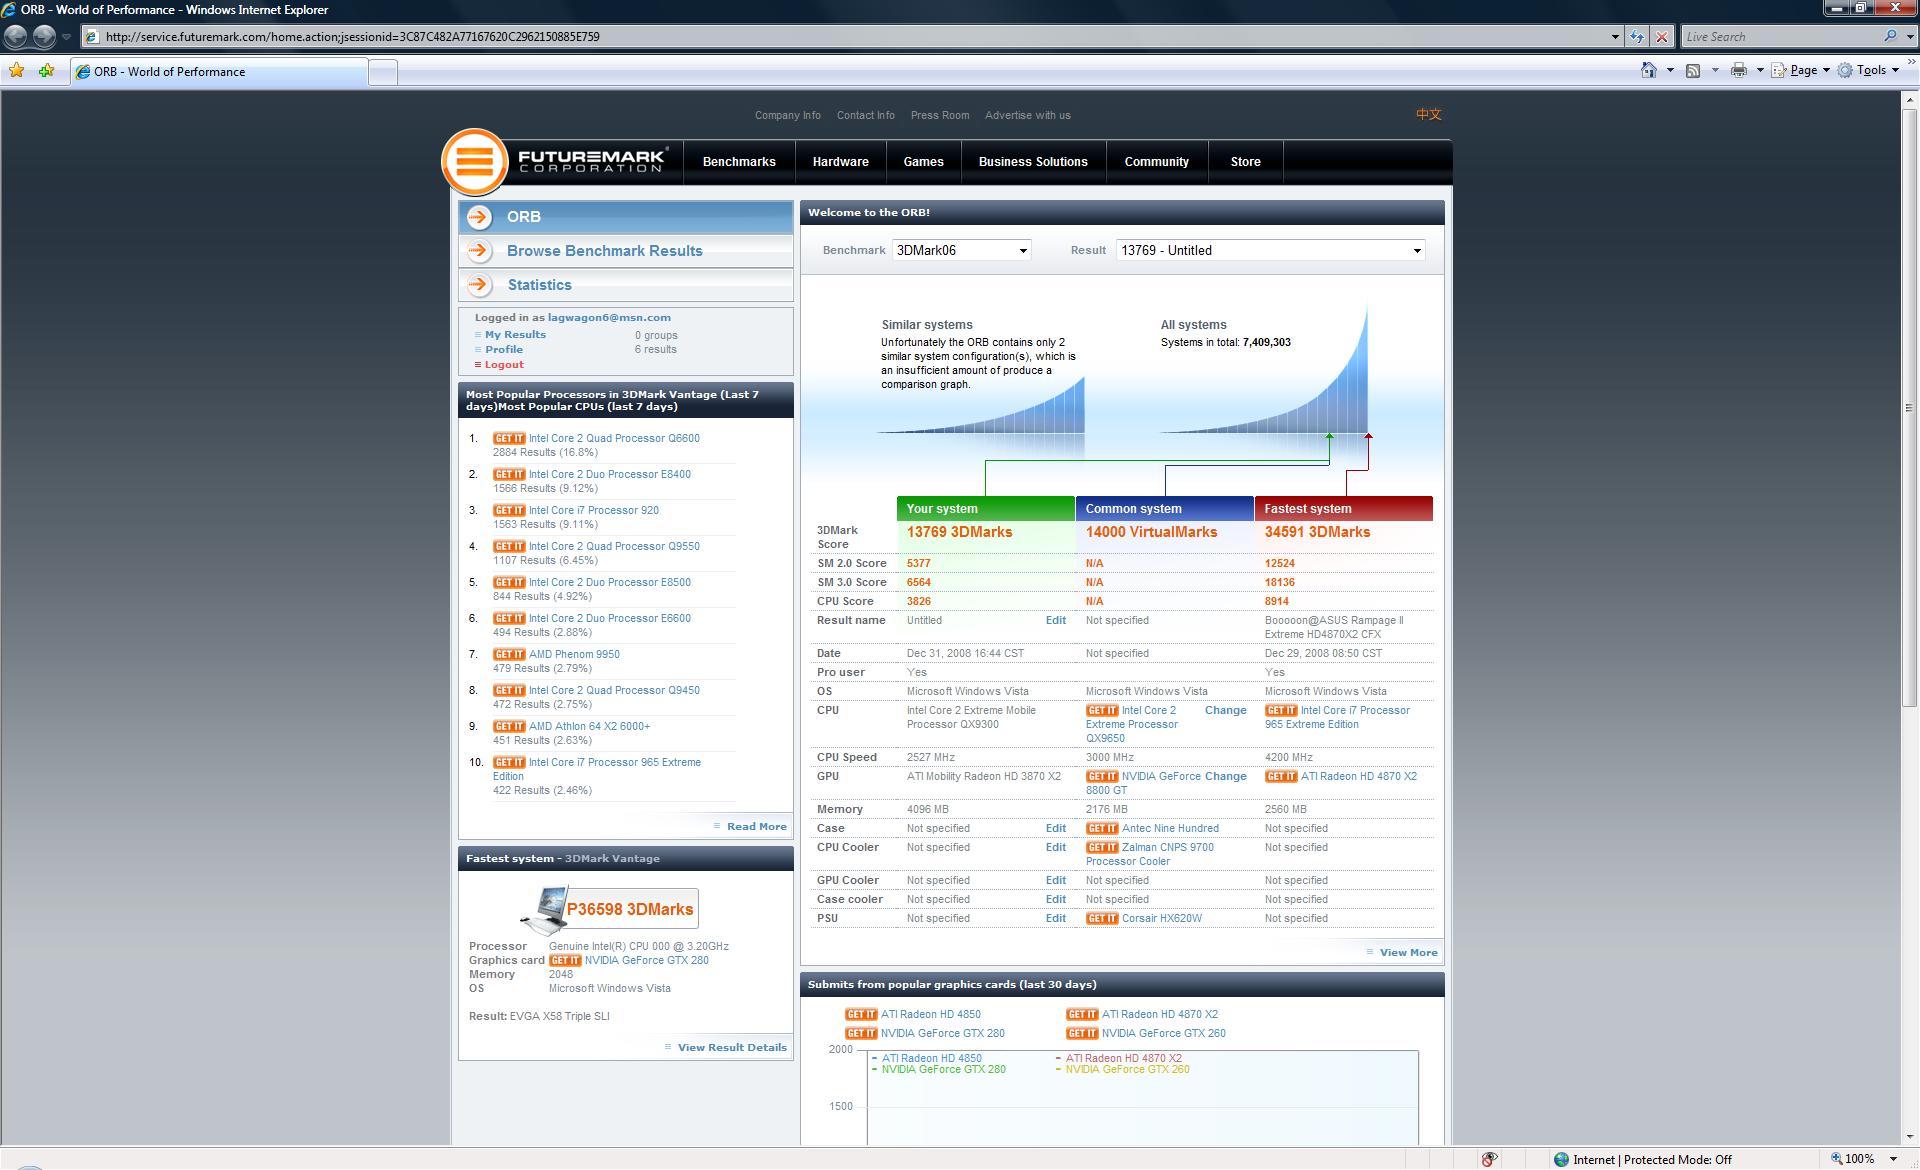1920x1170 pixels.
Task: Open the Community navigation menu
Action: [x=1157, y=162]
